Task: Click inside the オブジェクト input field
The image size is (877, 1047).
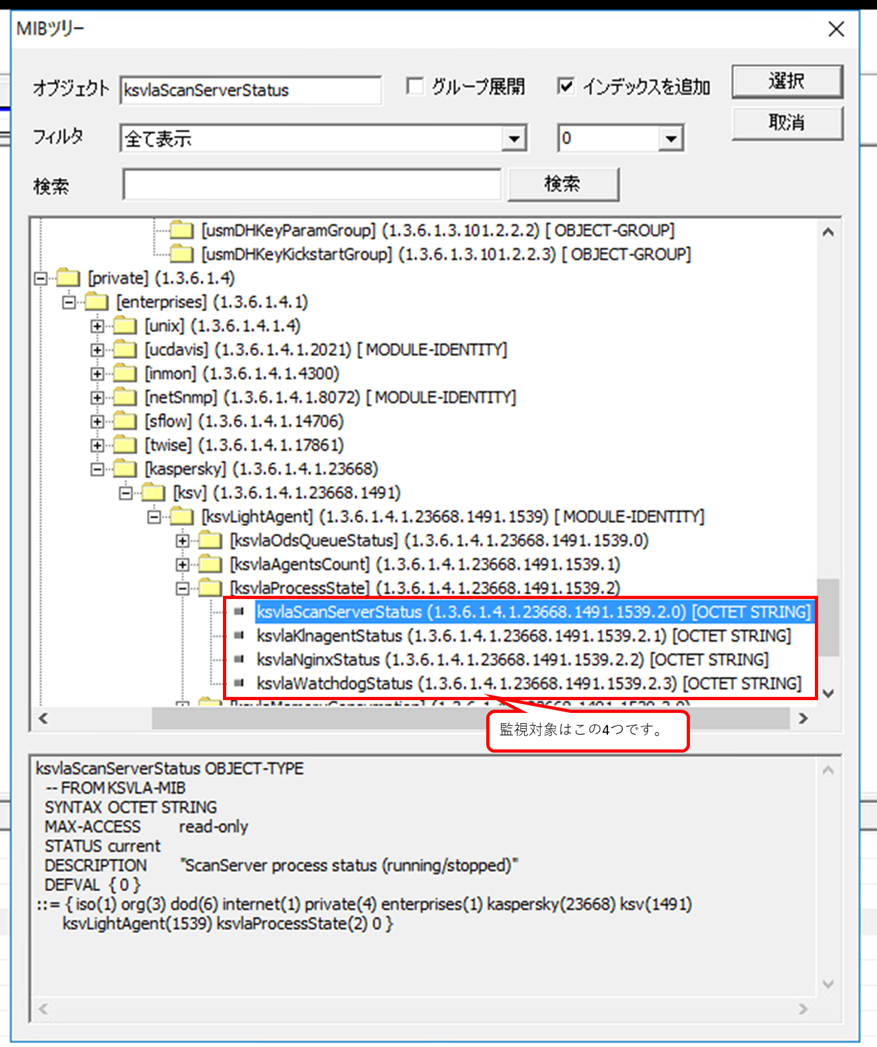Action: (x=250, y=89)
